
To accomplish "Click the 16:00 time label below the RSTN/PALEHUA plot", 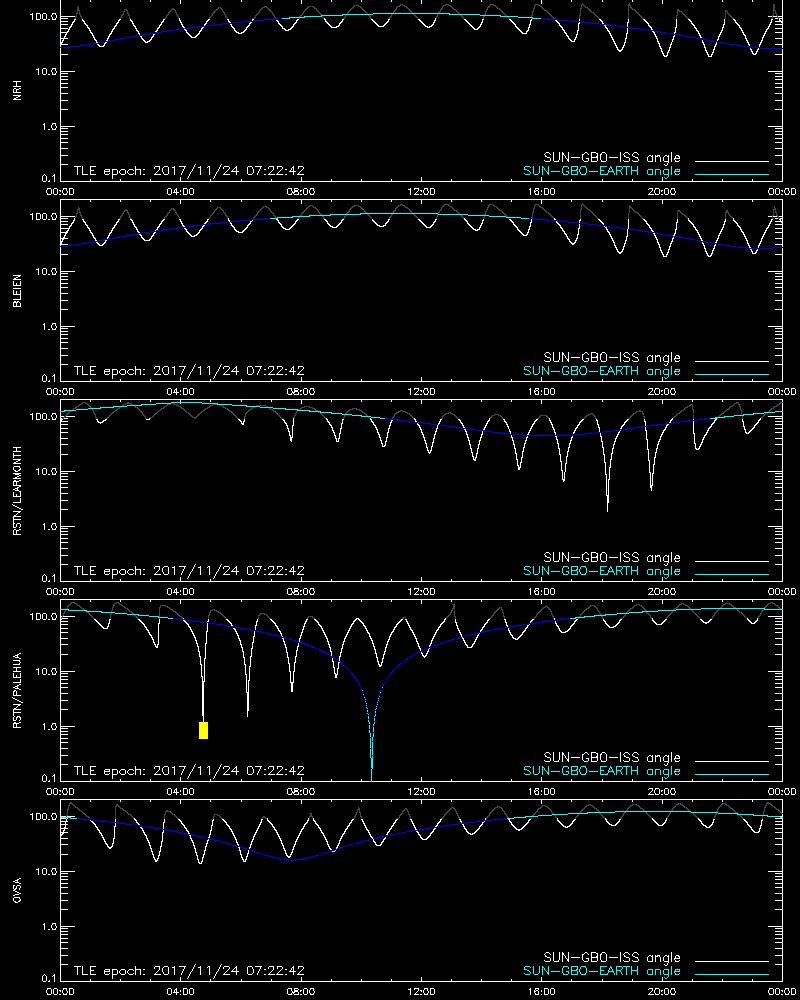I will 541,791.
